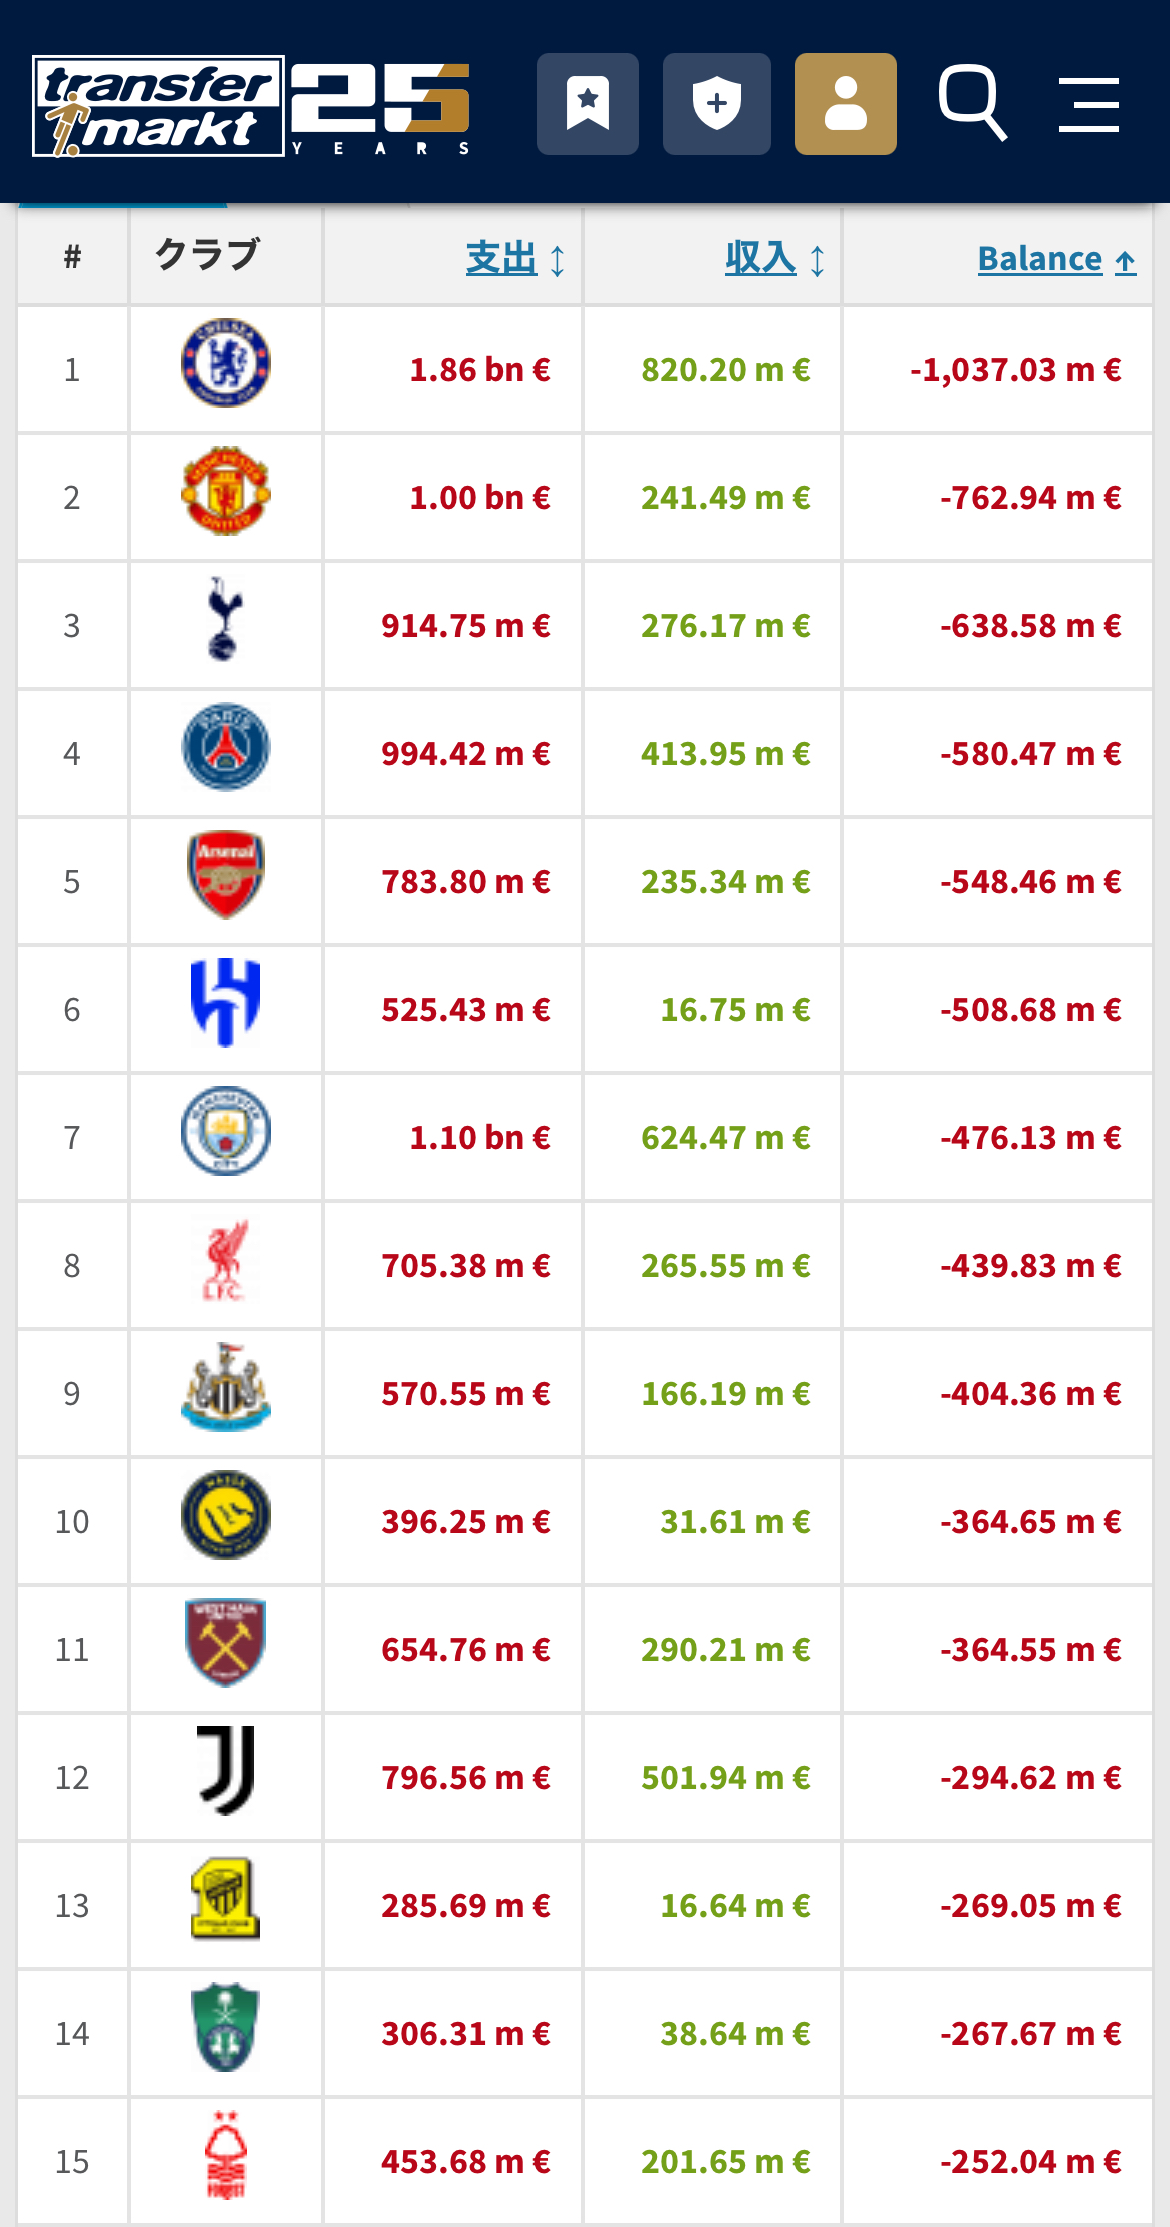
Task: Click the Arsenal club crest
Action: pos(226,875)
